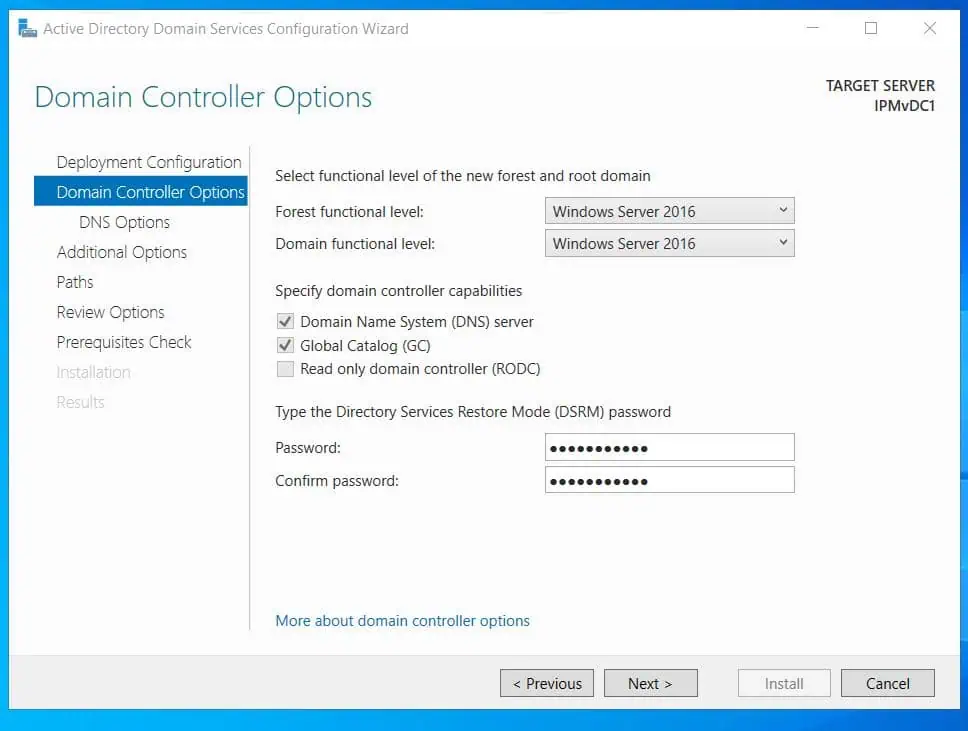This screenshot has width=968, height=731.
Task: Open the Paths step
Action: point(75,282)
